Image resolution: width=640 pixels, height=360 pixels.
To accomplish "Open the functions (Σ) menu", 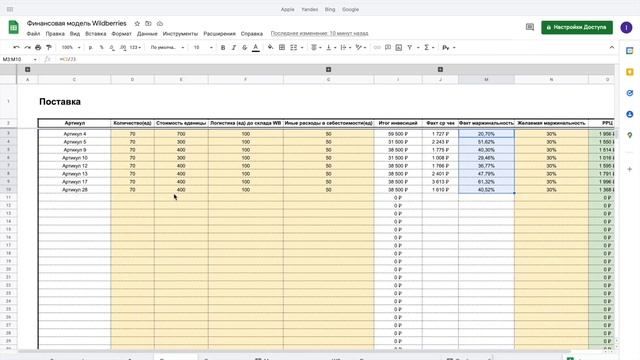I will click(429, 47).
